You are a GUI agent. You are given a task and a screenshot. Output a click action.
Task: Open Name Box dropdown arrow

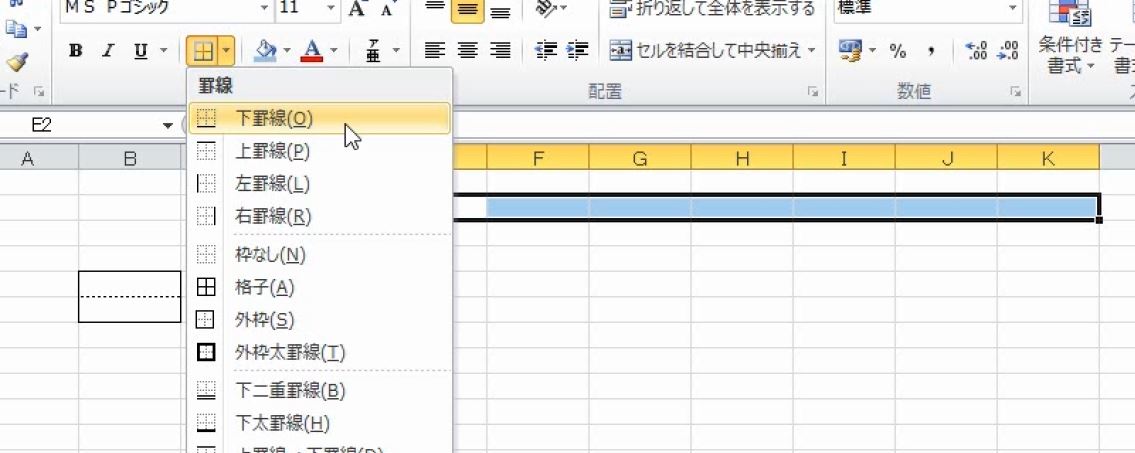[168, 126]
